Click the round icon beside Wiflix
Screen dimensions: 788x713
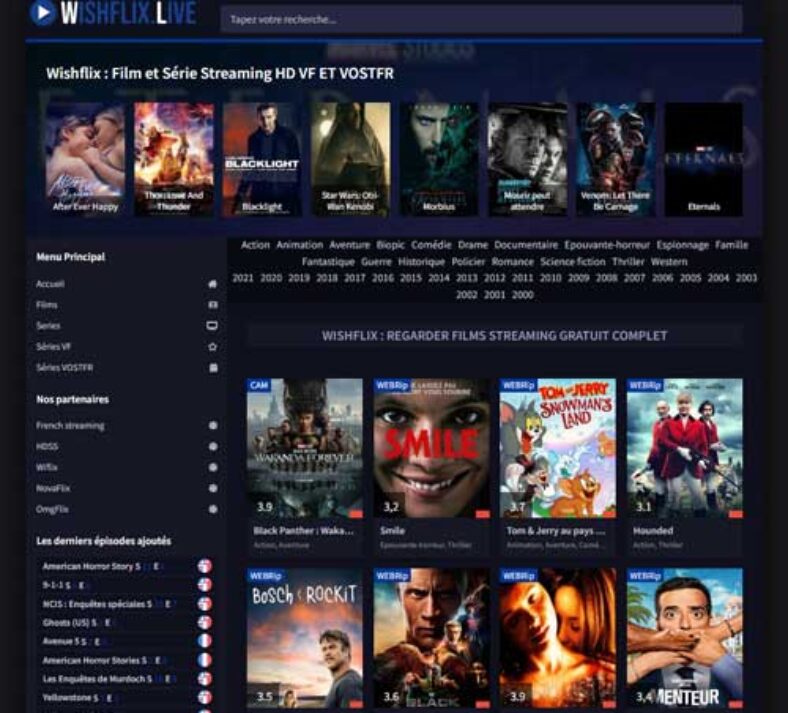pos(213,467)
